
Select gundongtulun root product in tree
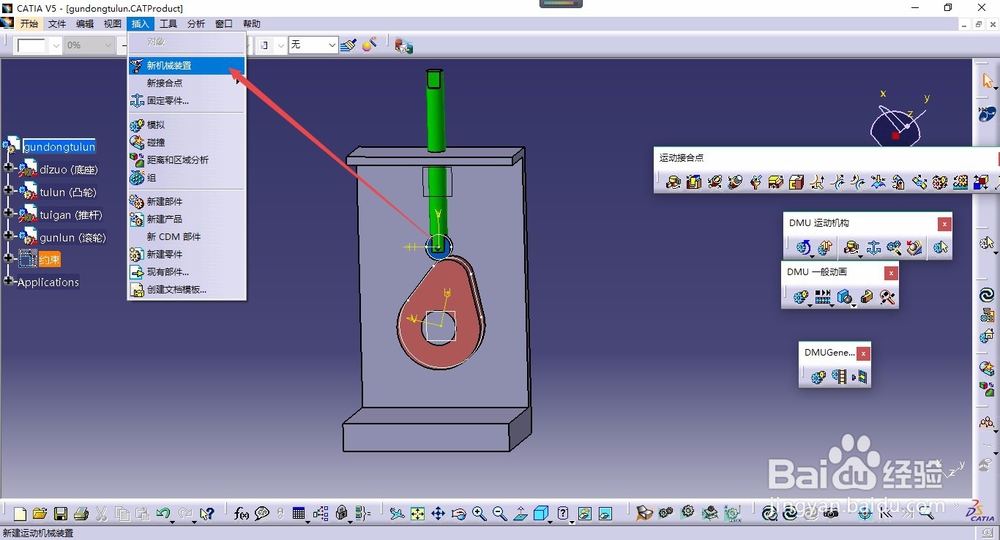coord(59,147)
